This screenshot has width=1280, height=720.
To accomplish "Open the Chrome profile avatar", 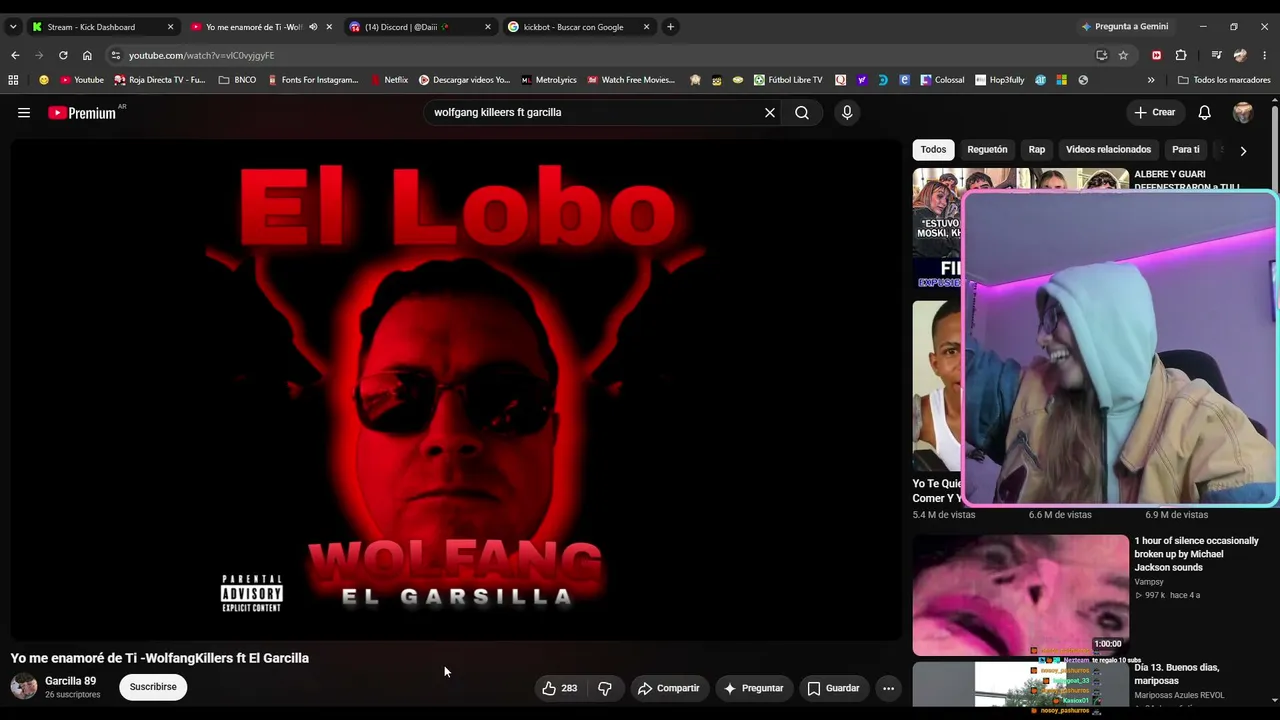I will (1240, 55).
